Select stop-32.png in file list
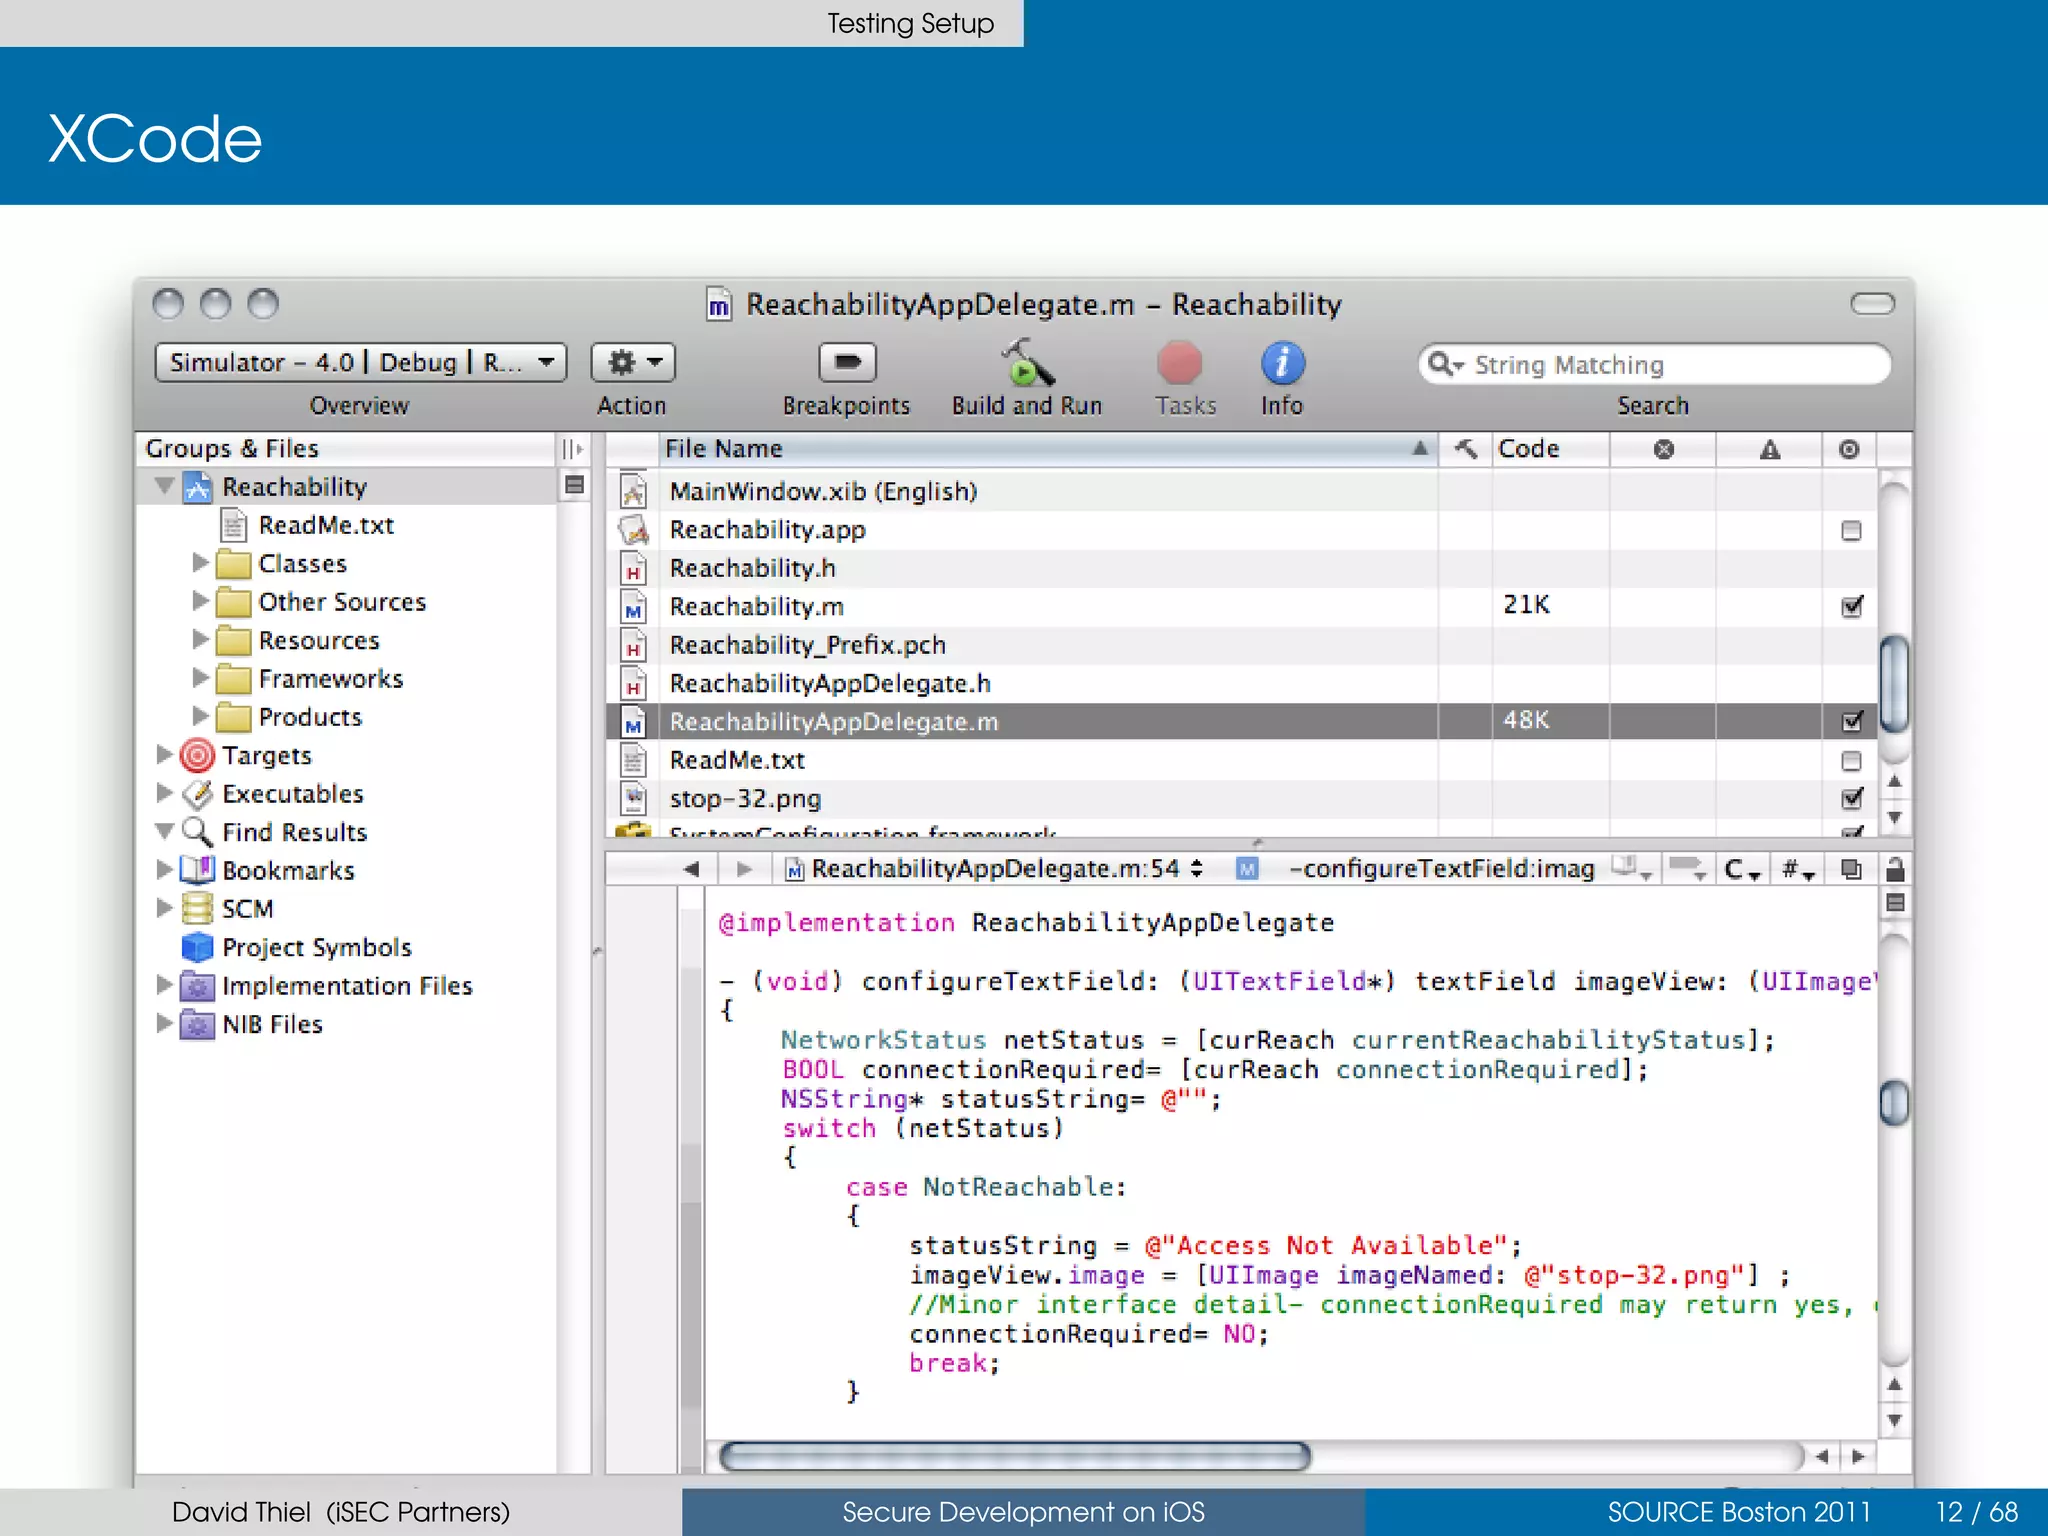 click(1240, 798)
